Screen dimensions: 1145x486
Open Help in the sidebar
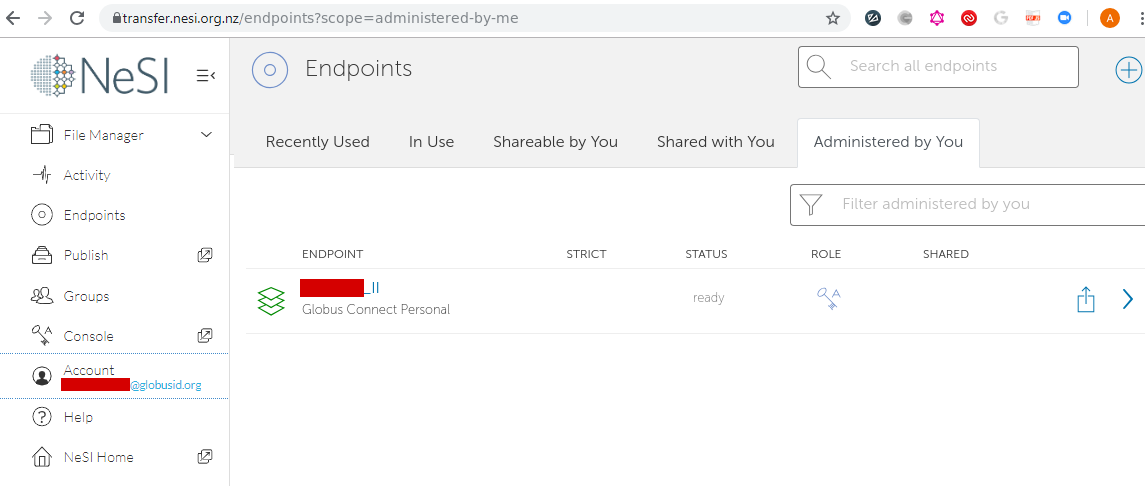[x=77, y=417]
